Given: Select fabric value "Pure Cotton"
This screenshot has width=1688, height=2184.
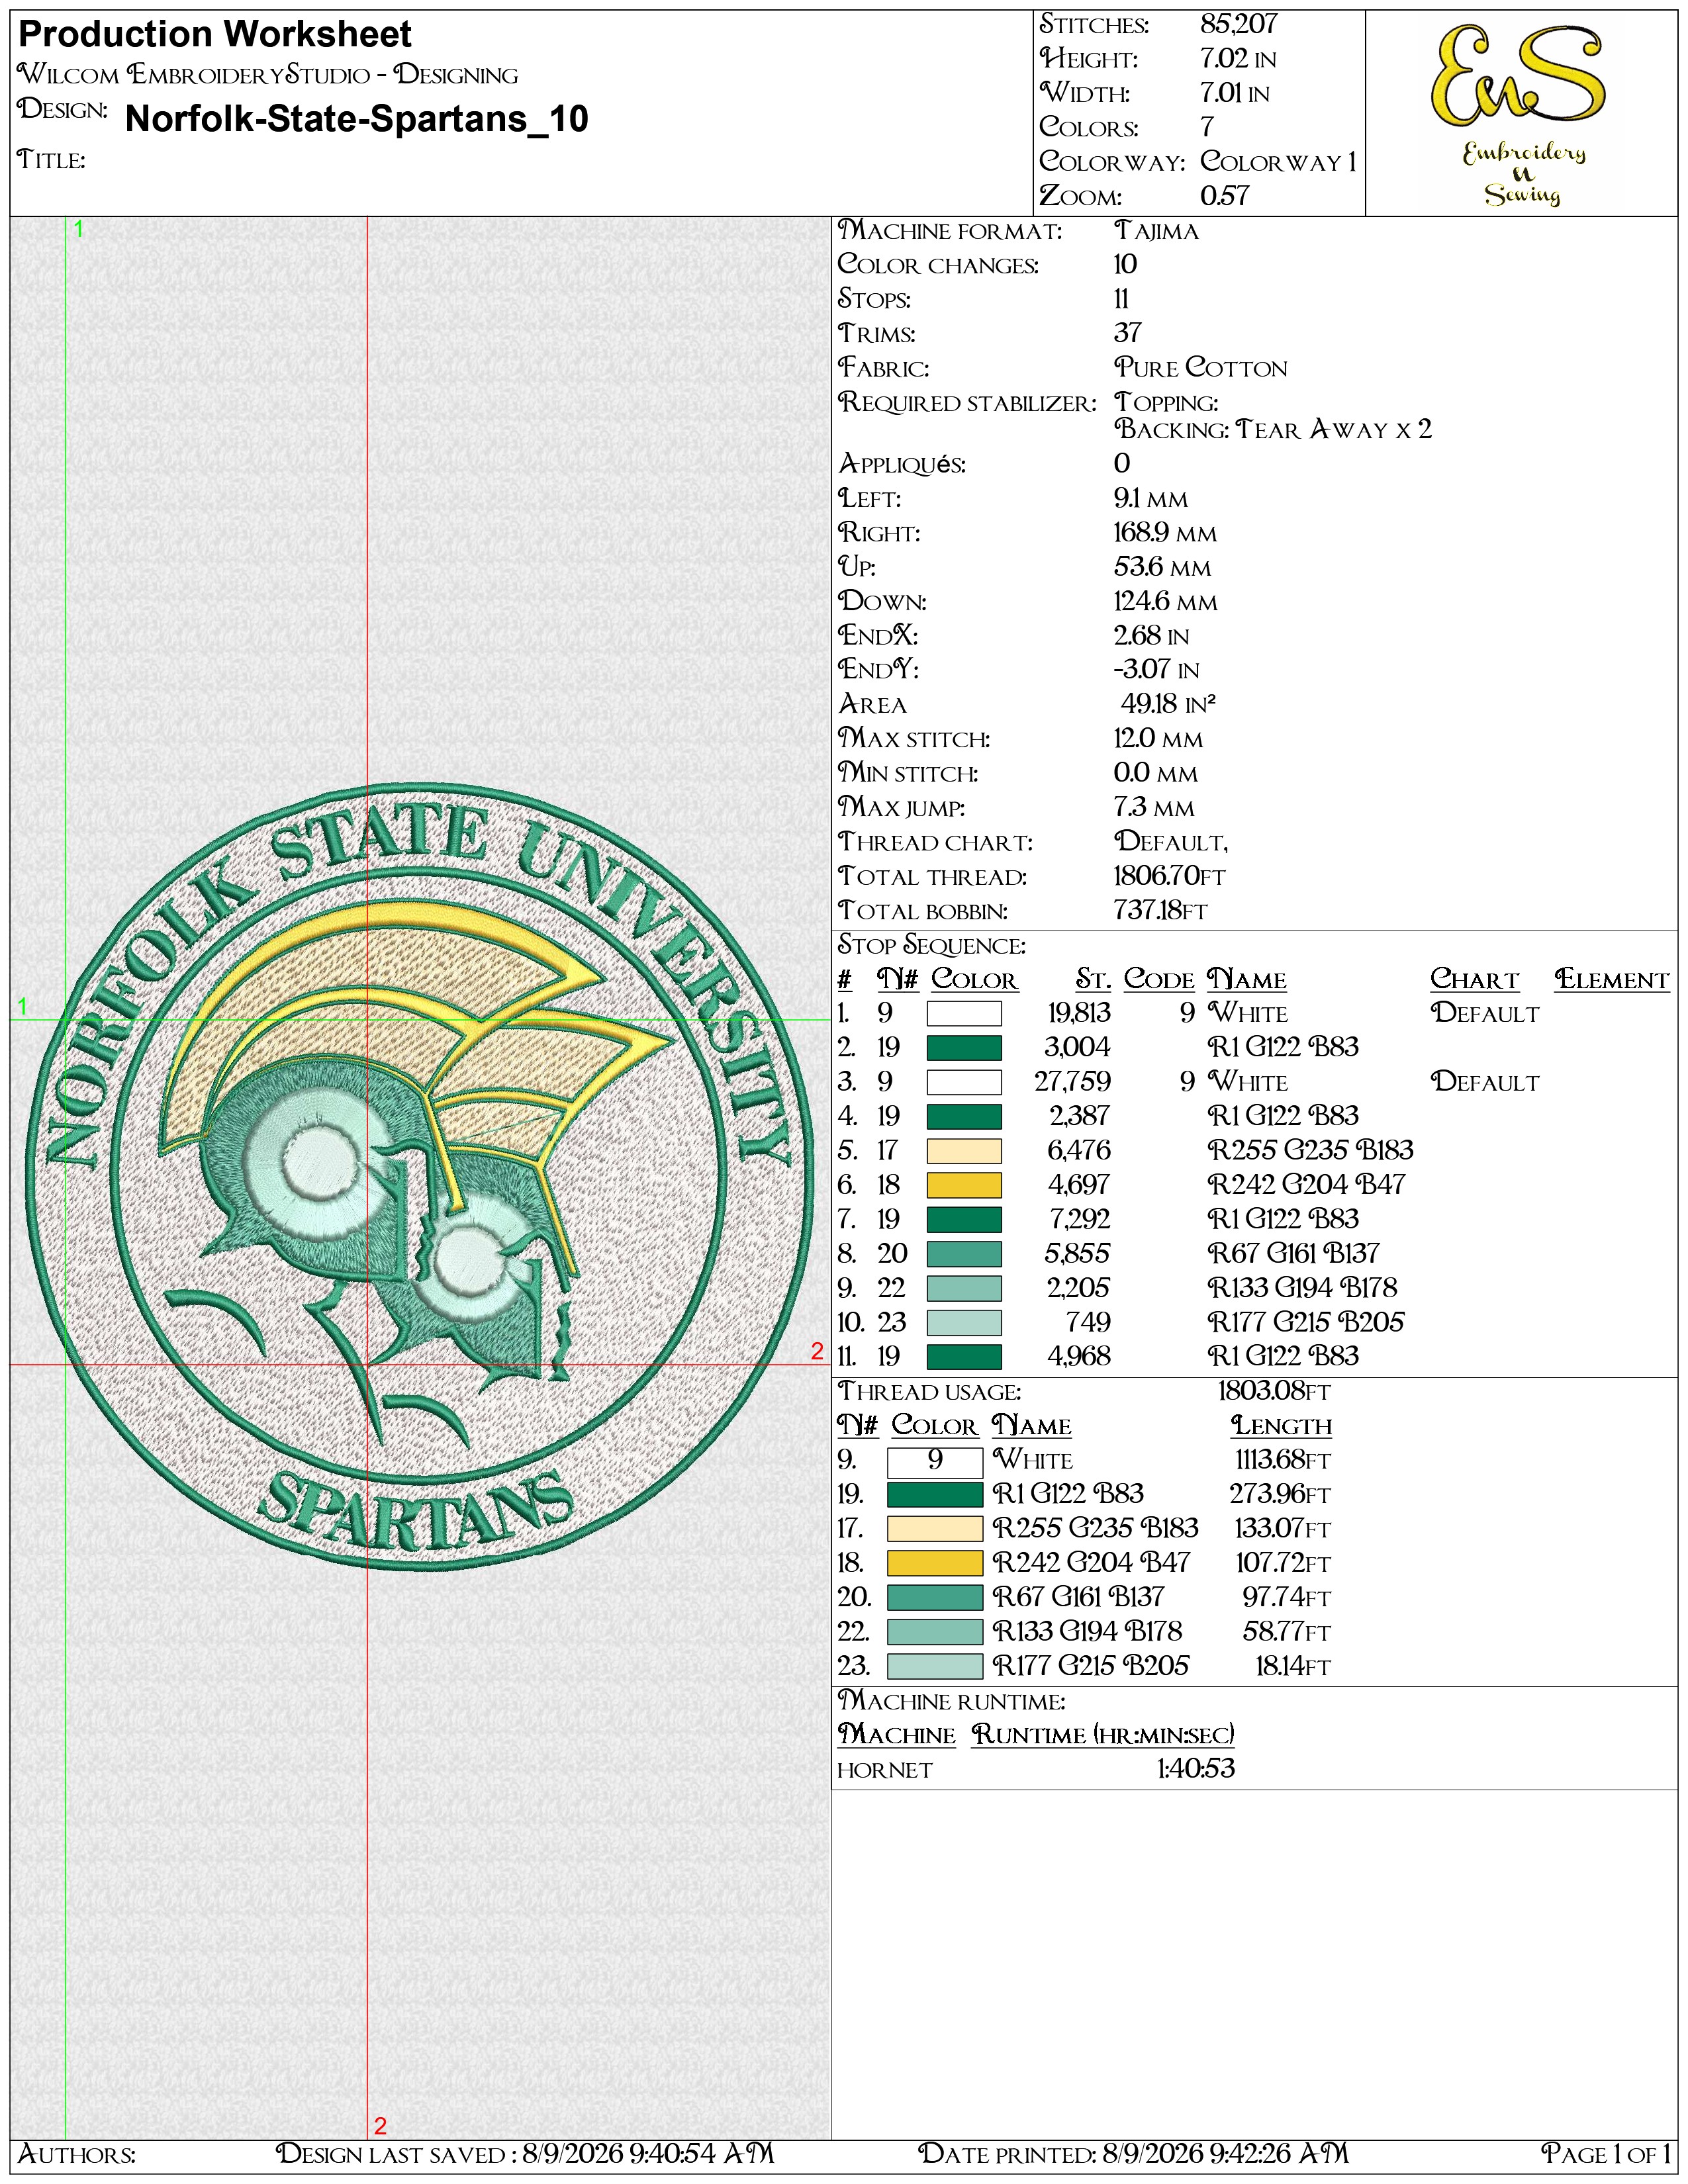Looking at the screenshot, I should coord(1201,368).
